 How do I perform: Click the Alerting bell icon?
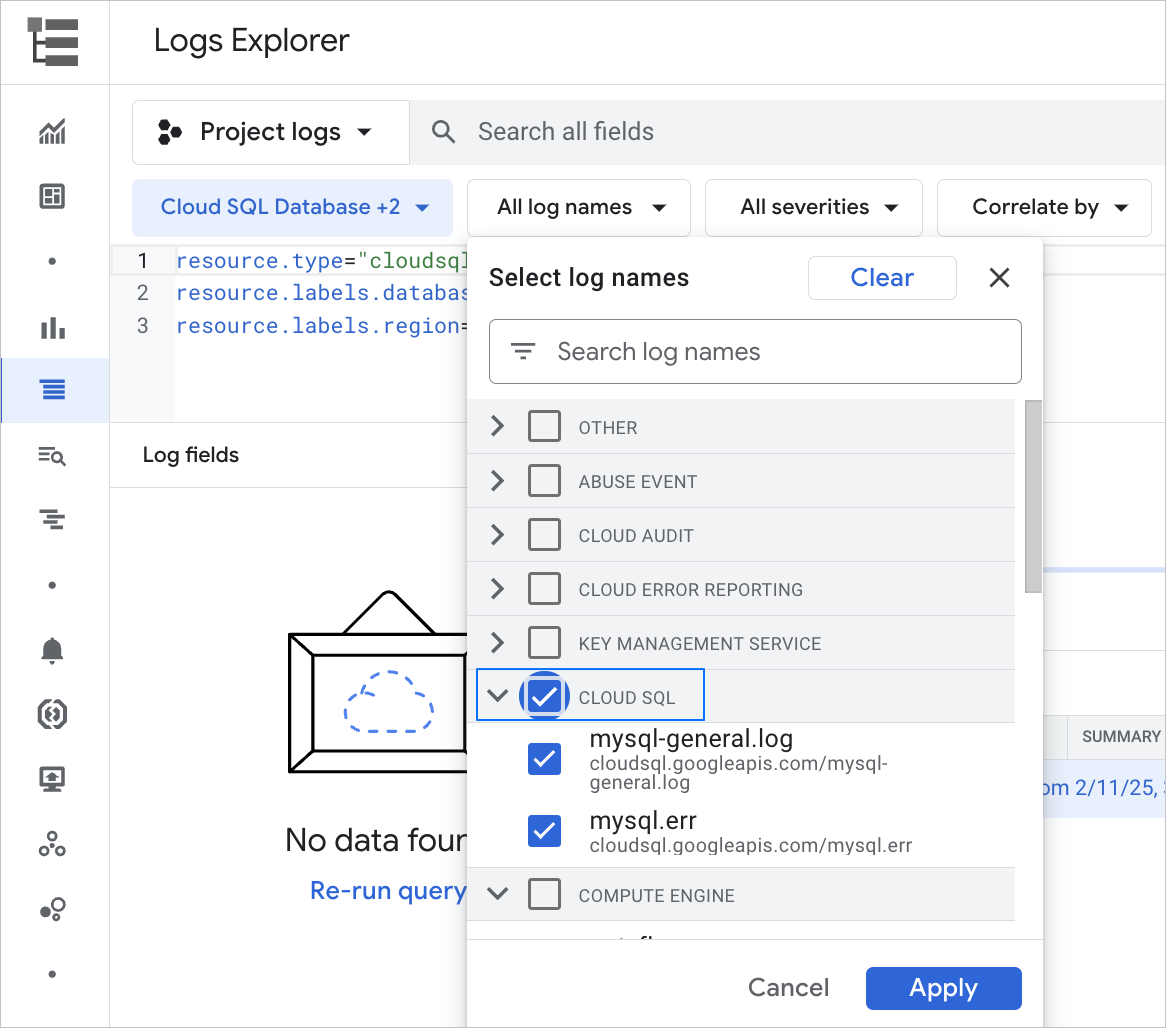pos(52,650)
